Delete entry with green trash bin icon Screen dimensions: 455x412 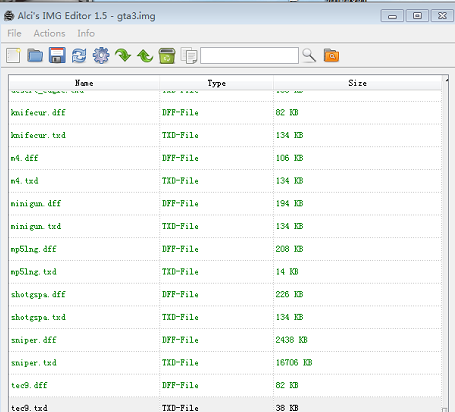point(167,56)
